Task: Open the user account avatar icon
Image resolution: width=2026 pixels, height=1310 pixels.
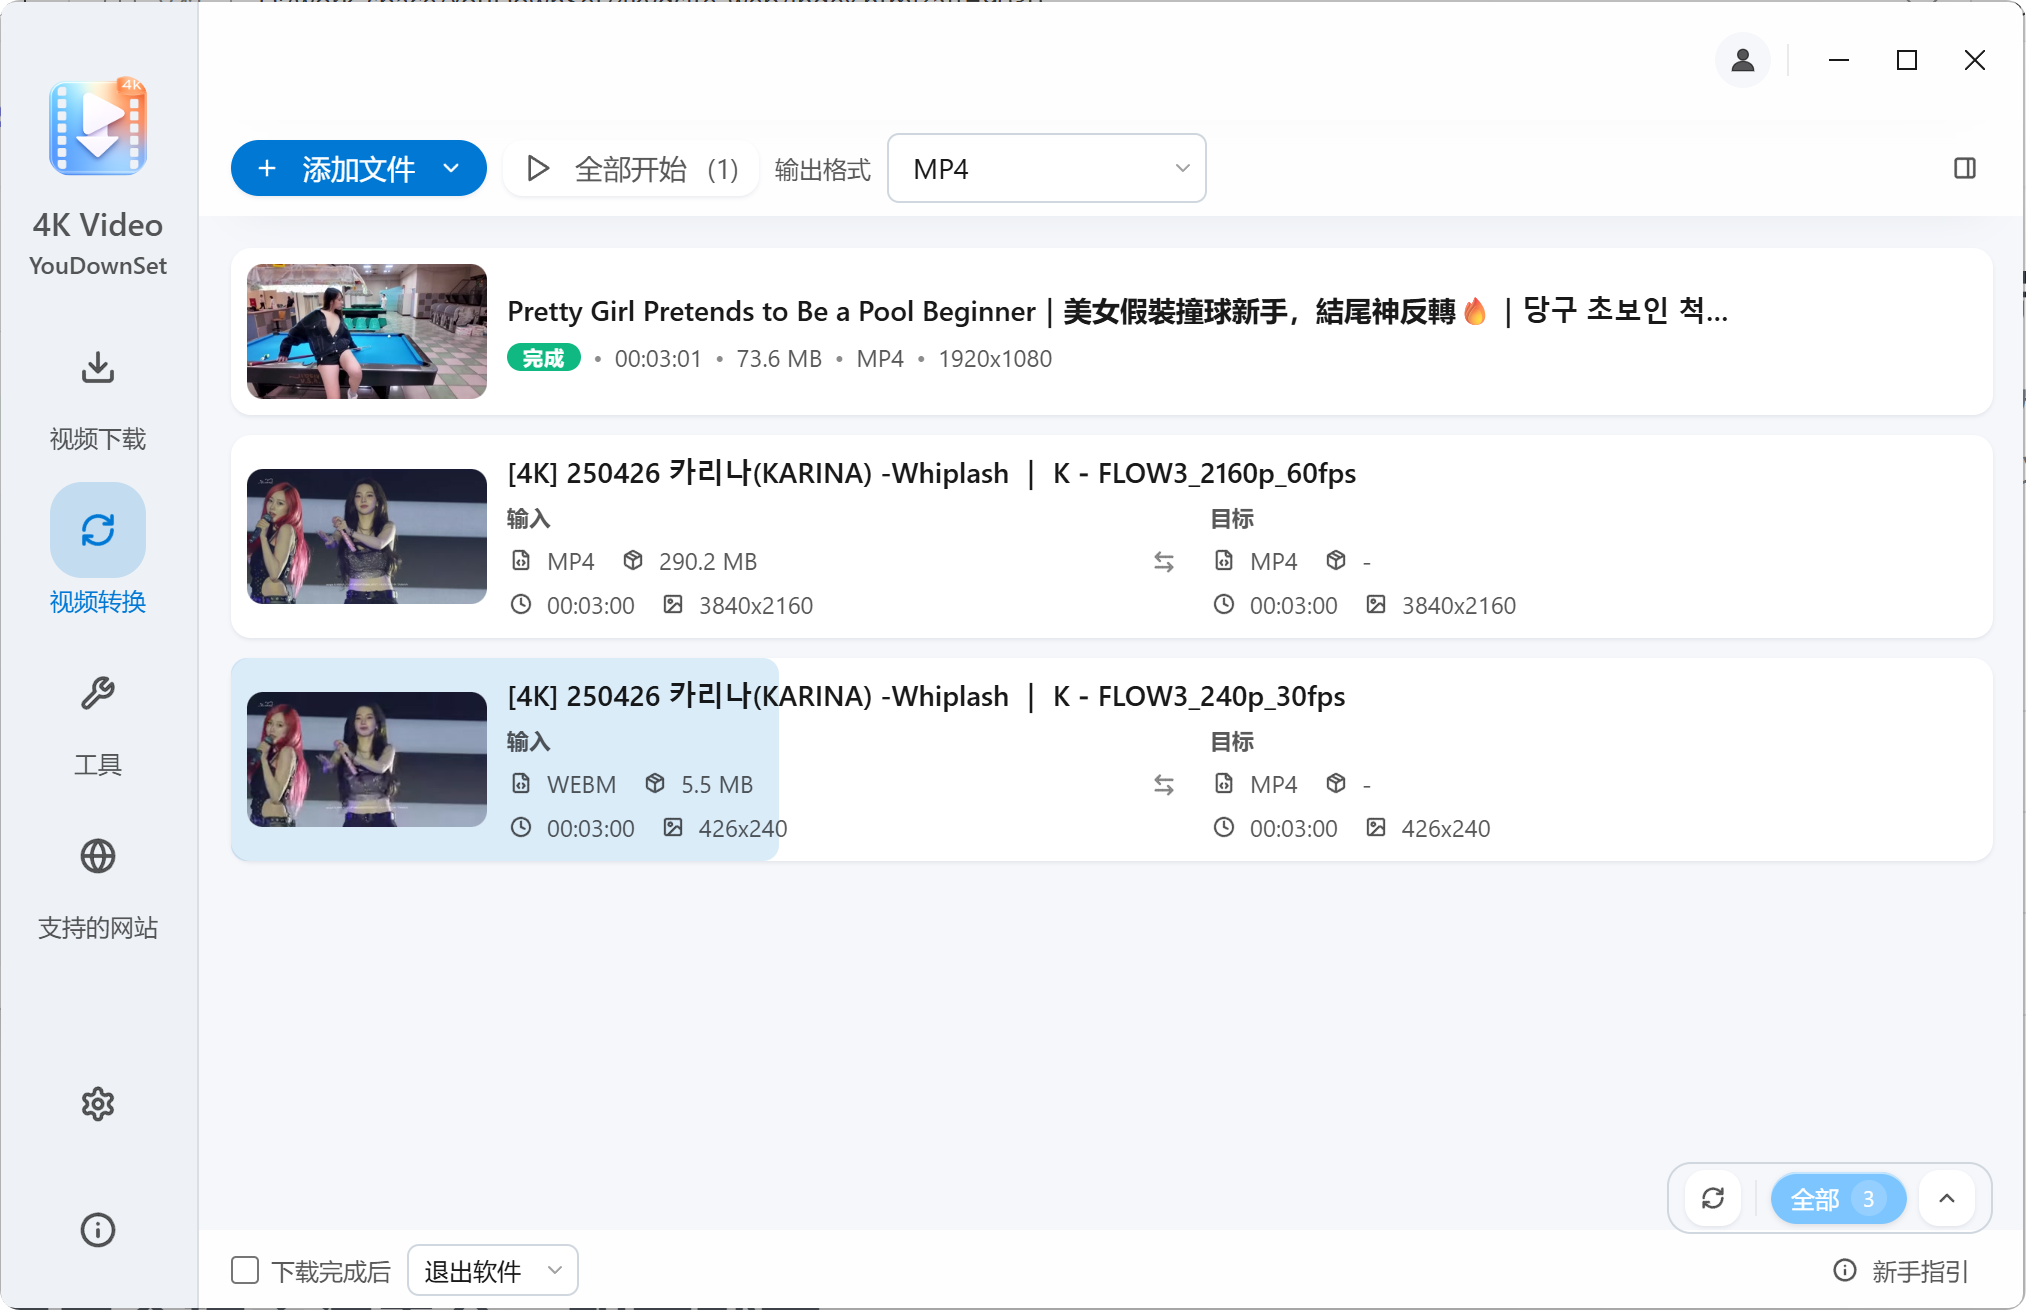Action: point(1742,60)
